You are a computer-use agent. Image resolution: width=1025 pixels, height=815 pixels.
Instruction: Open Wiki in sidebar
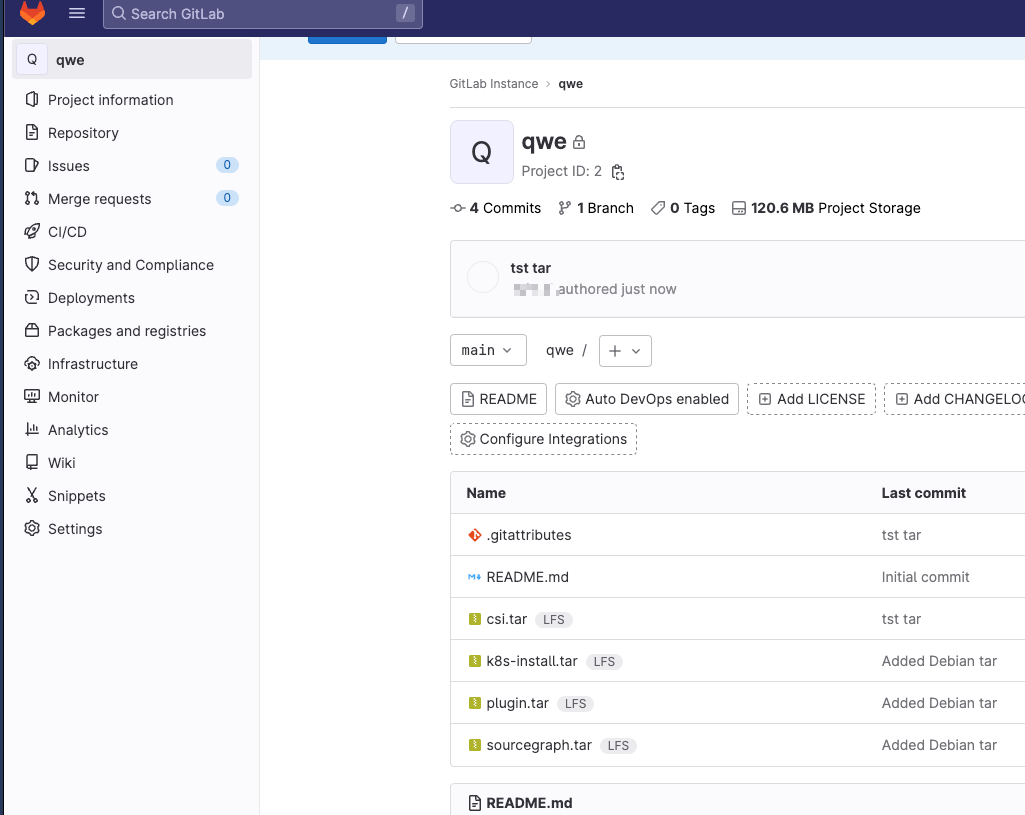tap(61, 463)
